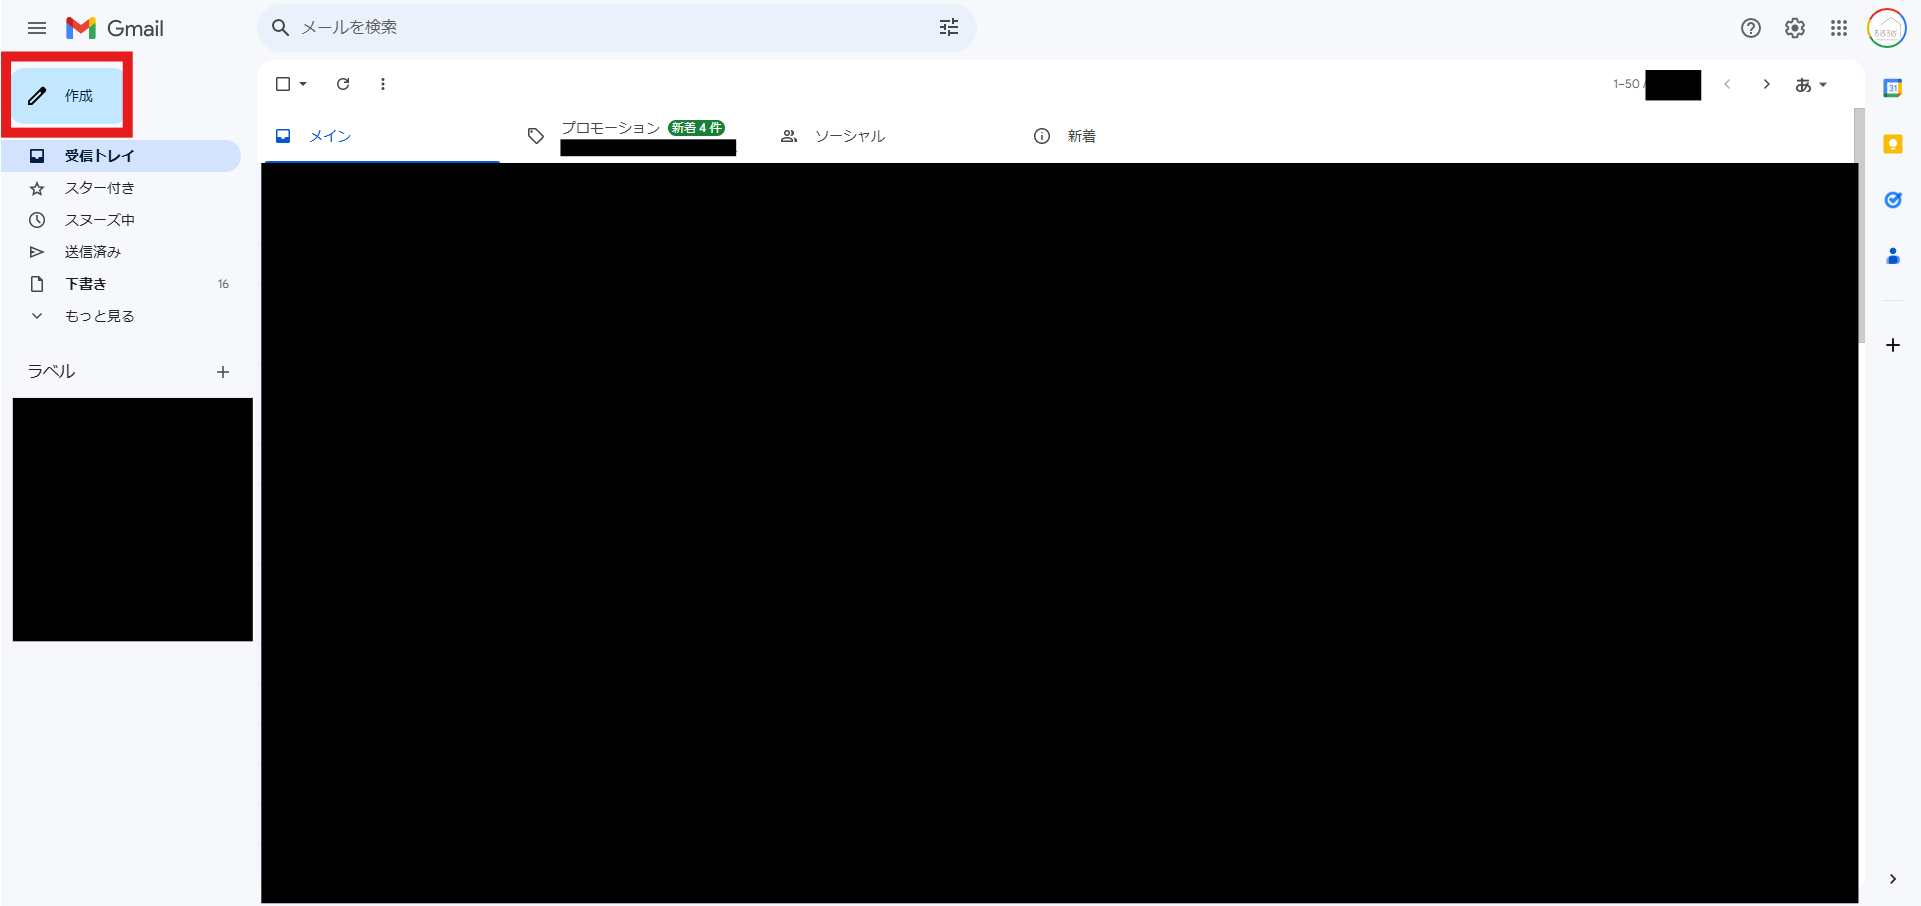This screenshot has width=1921, height=906.
Task: Open スヌーズ中 folder
Action: [x=121, y=220]
